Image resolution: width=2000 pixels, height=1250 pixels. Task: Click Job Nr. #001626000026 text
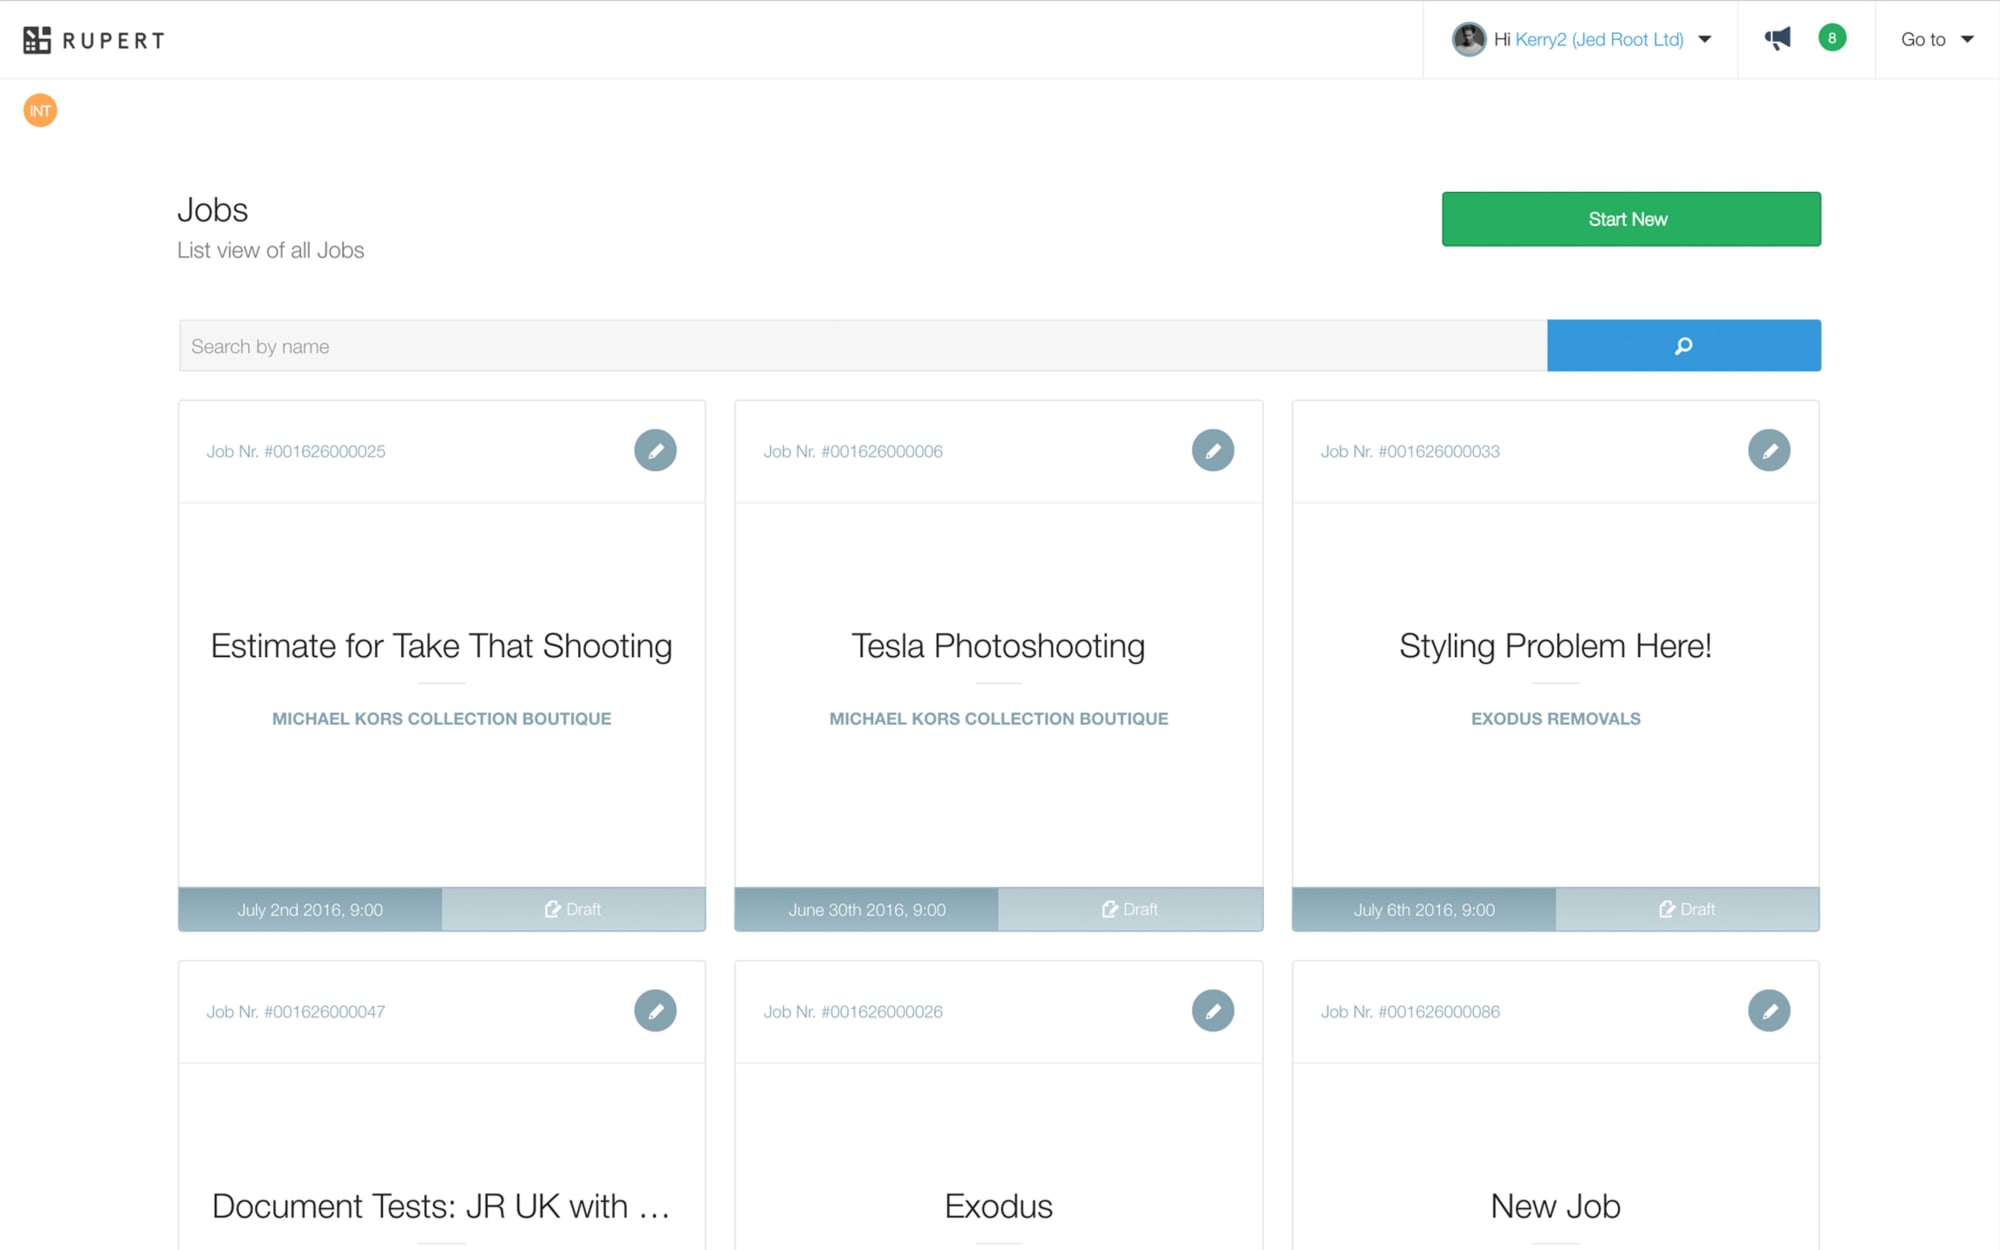pyautogui.click(x=853, y=1012)
